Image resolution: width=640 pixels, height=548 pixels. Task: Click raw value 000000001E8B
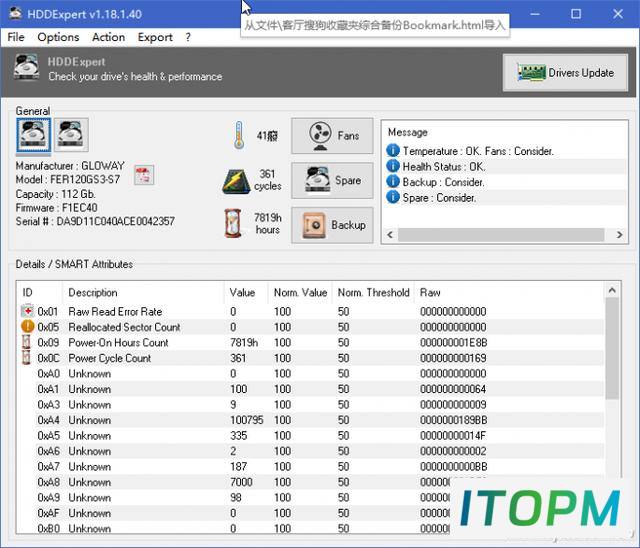pyautogui.click(x=453, y=343)
